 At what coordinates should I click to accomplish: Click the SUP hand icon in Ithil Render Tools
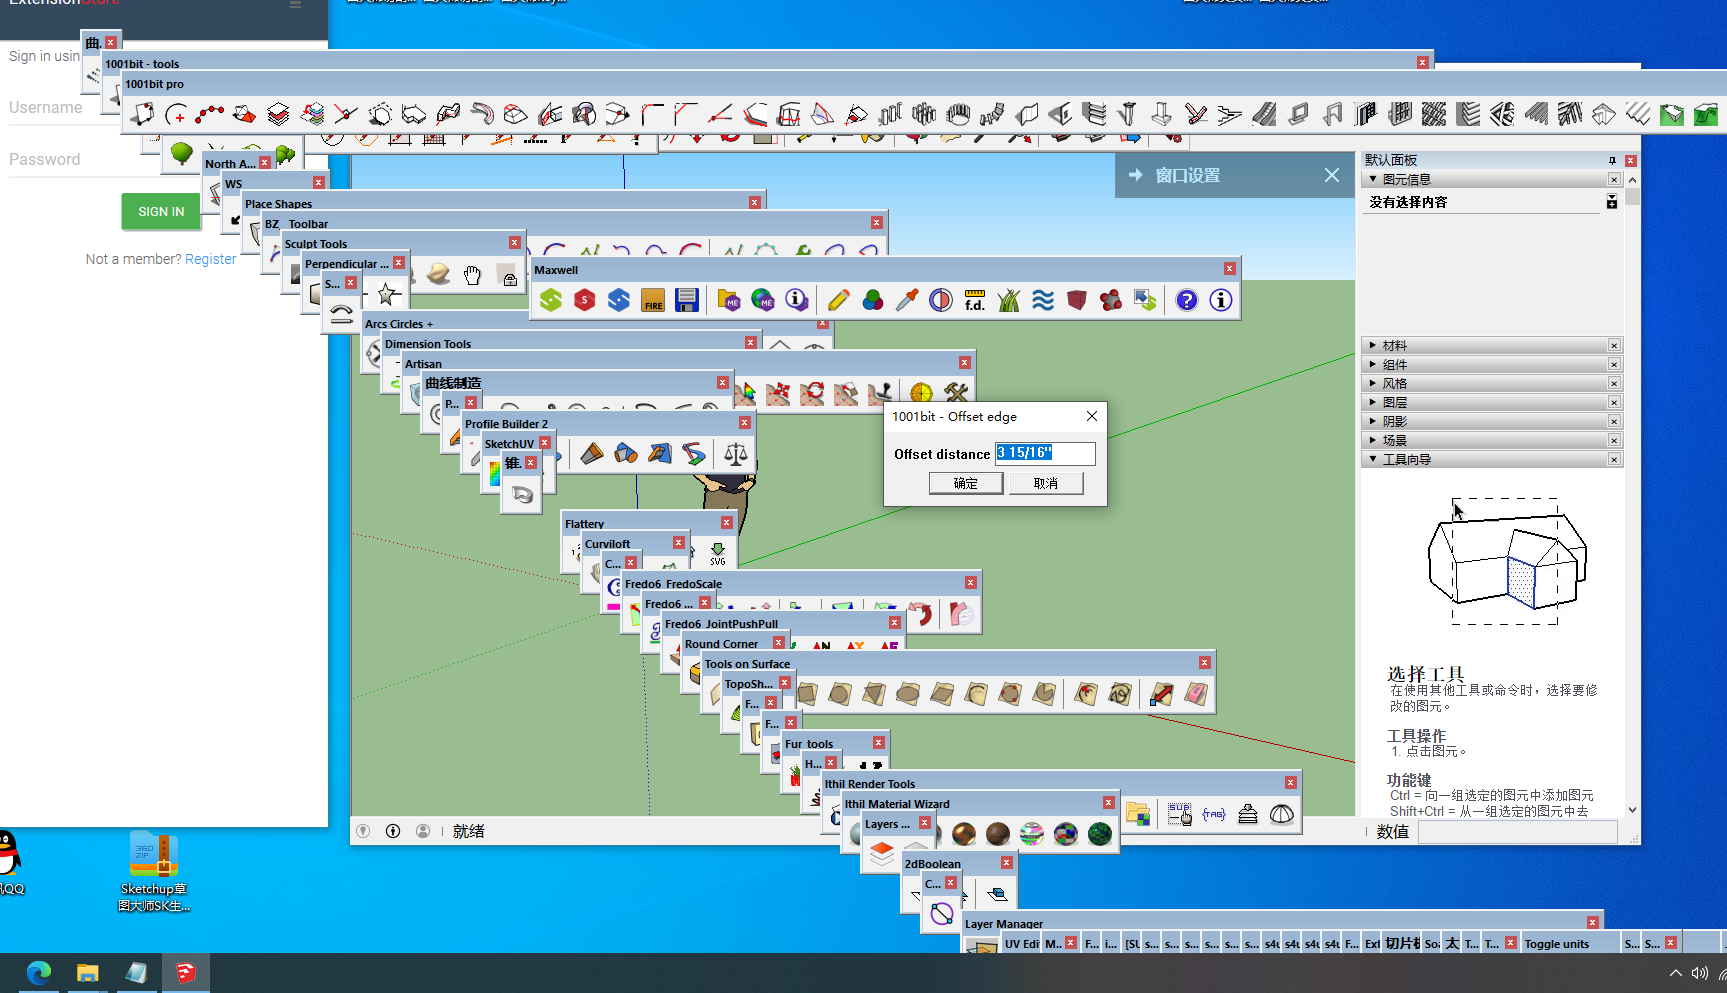(1180, 814)
